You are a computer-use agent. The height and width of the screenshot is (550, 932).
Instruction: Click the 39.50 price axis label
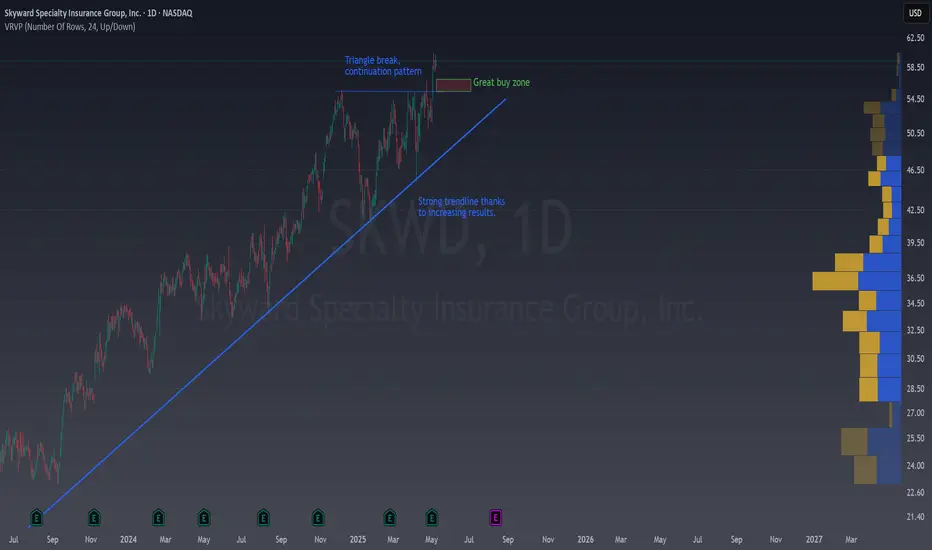coord(915,243)
